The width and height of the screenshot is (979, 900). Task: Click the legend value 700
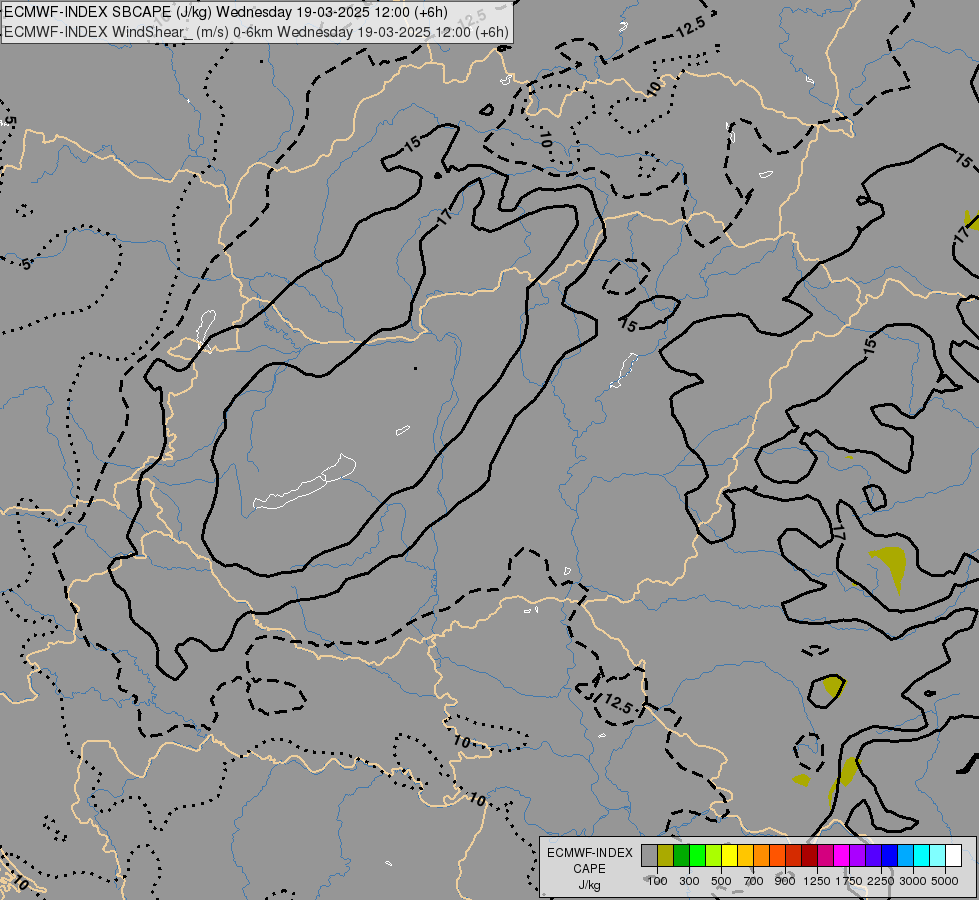[754, 881]
